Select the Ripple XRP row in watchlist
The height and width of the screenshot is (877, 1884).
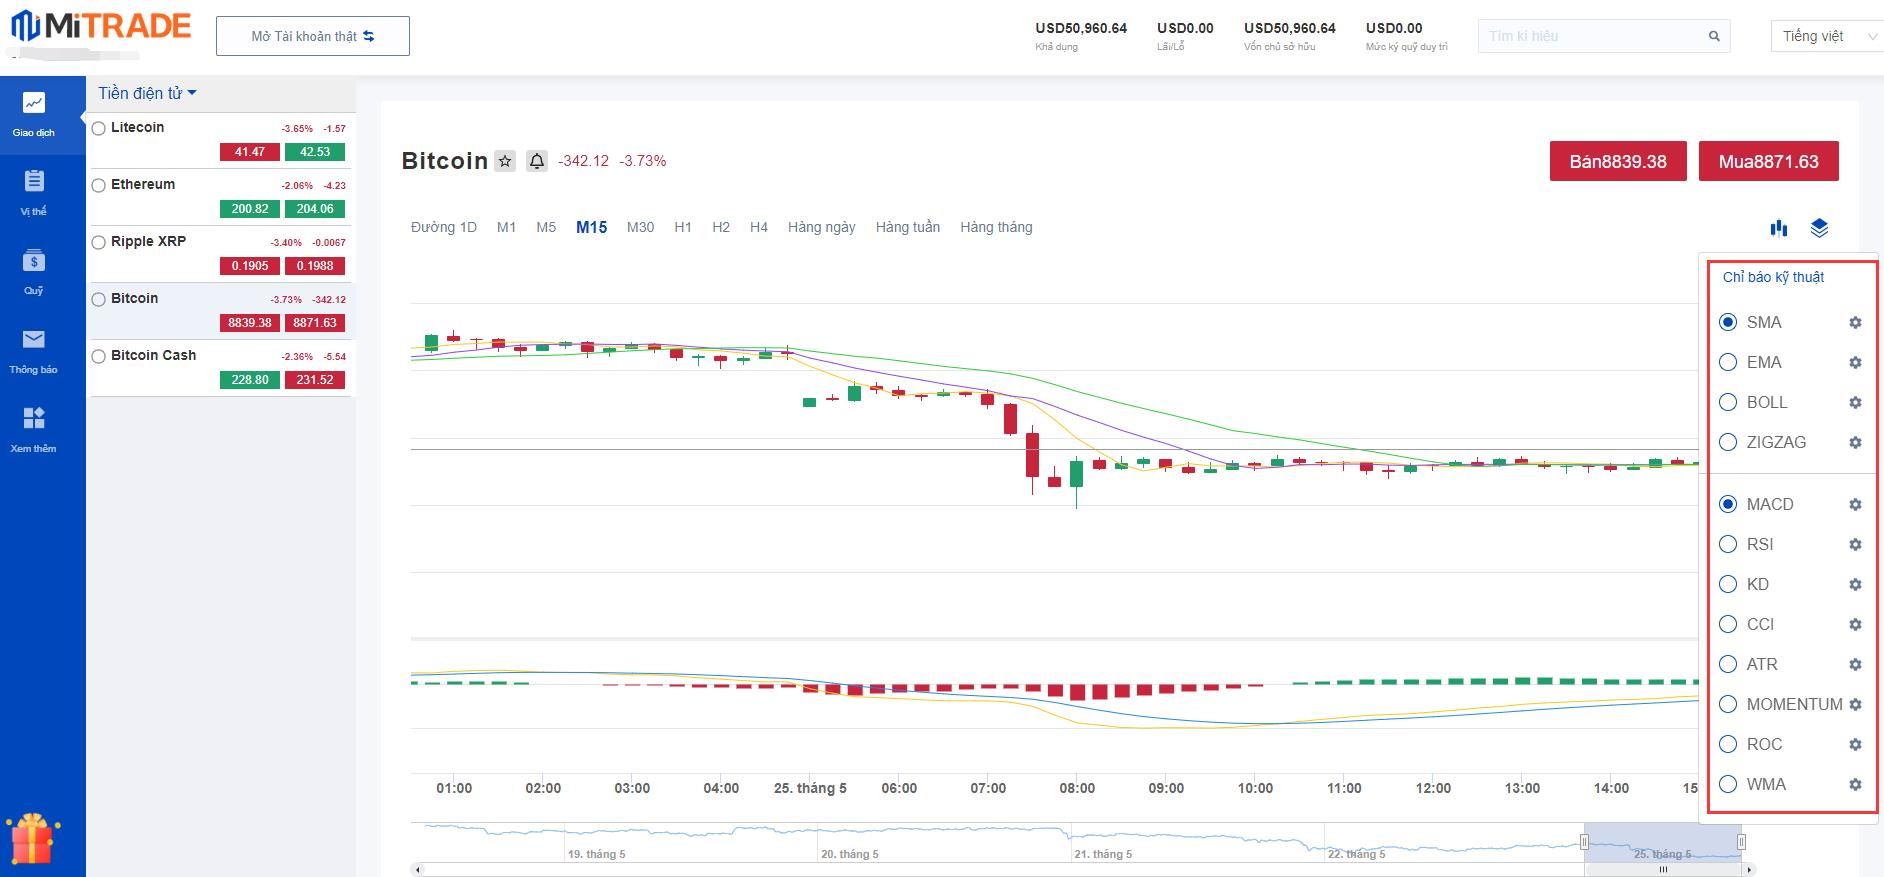[221, 254]
